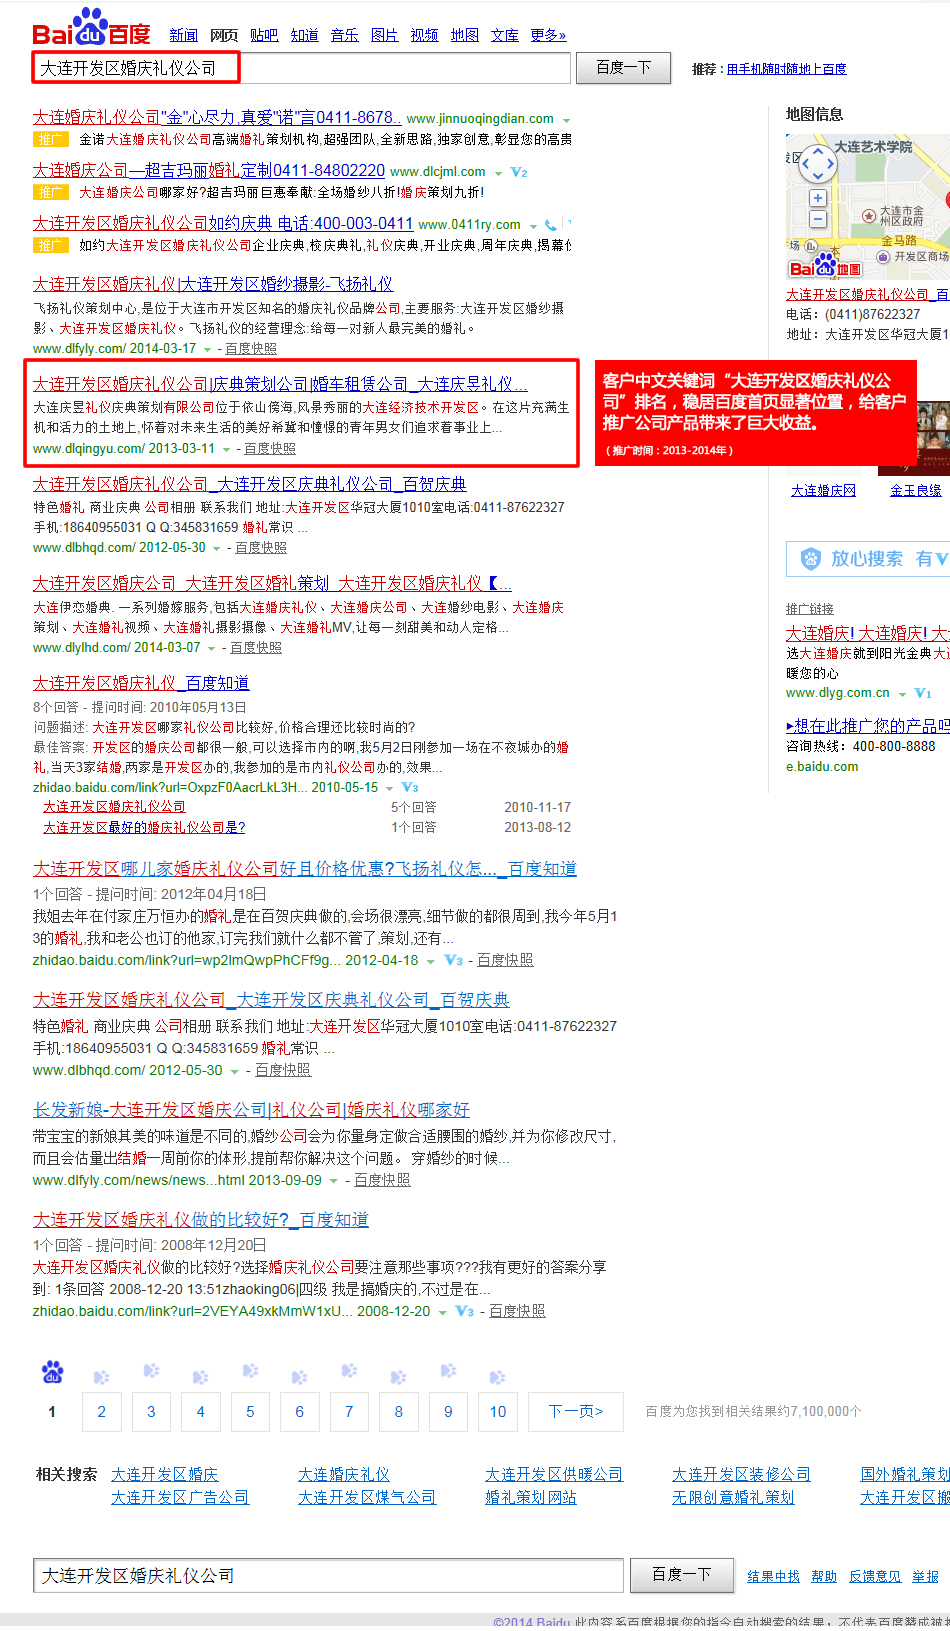Click the Baidu 地图 logo on the map
This screenshot has width=950, height=1631.
click(x=825, y=266)
